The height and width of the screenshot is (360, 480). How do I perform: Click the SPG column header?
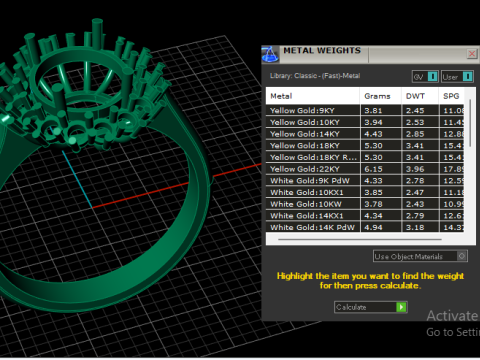(451, 96)
